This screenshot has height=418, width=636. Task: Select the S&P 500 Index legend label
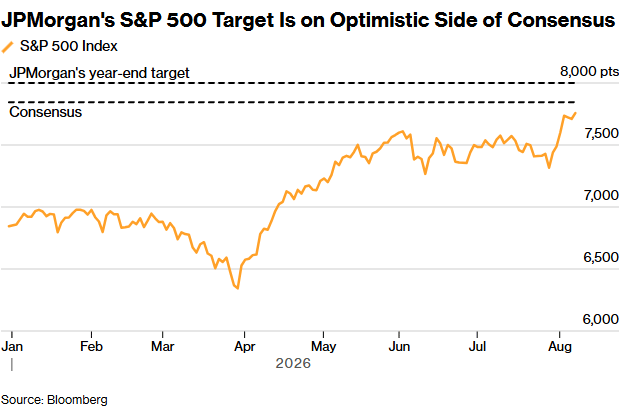[69, 46]
